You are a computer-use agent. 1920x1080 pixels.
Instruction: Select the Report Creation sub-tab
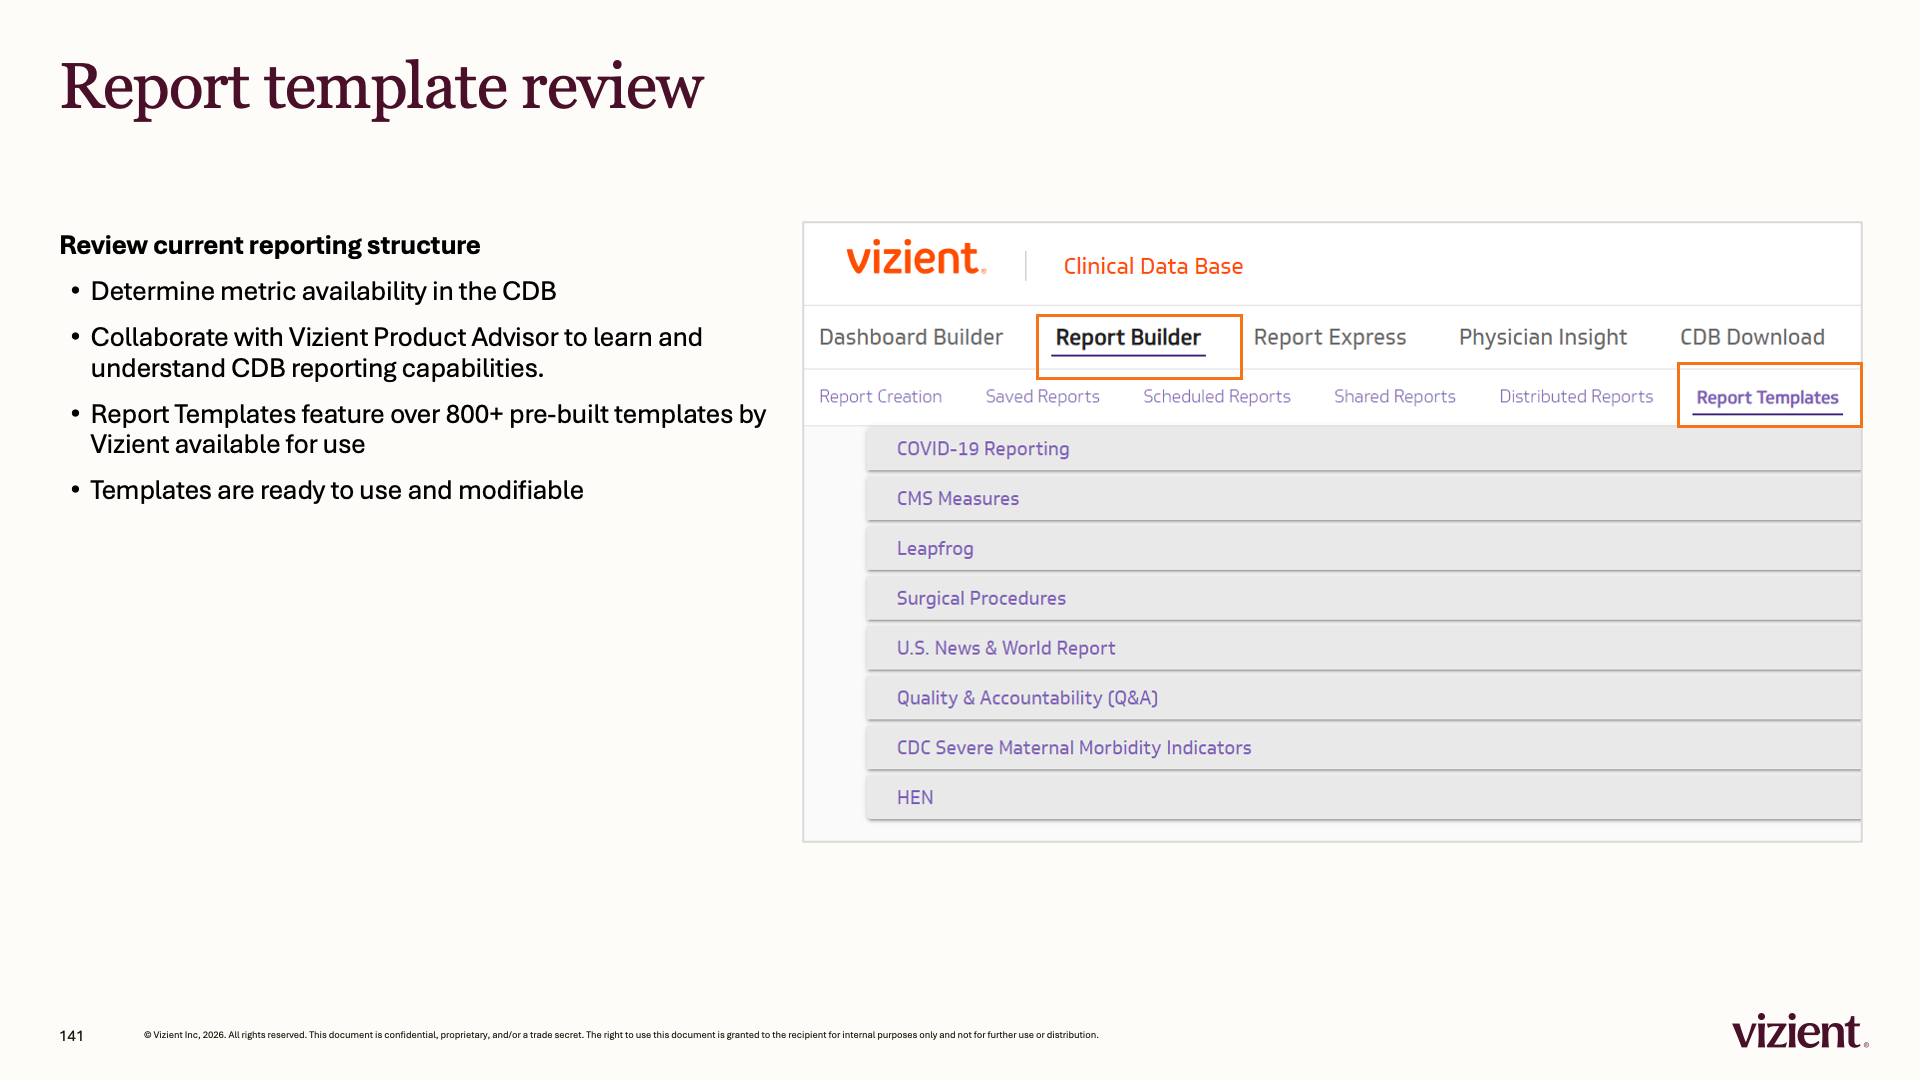tap(880, 396)
